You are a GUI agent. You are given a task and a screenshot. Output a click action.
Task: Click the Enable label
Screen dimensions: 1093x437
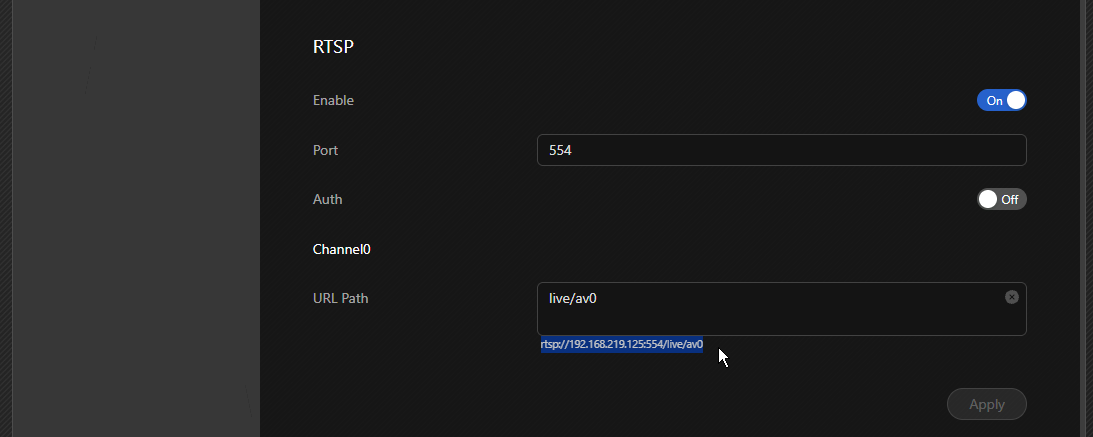click(x=333, y=100)
